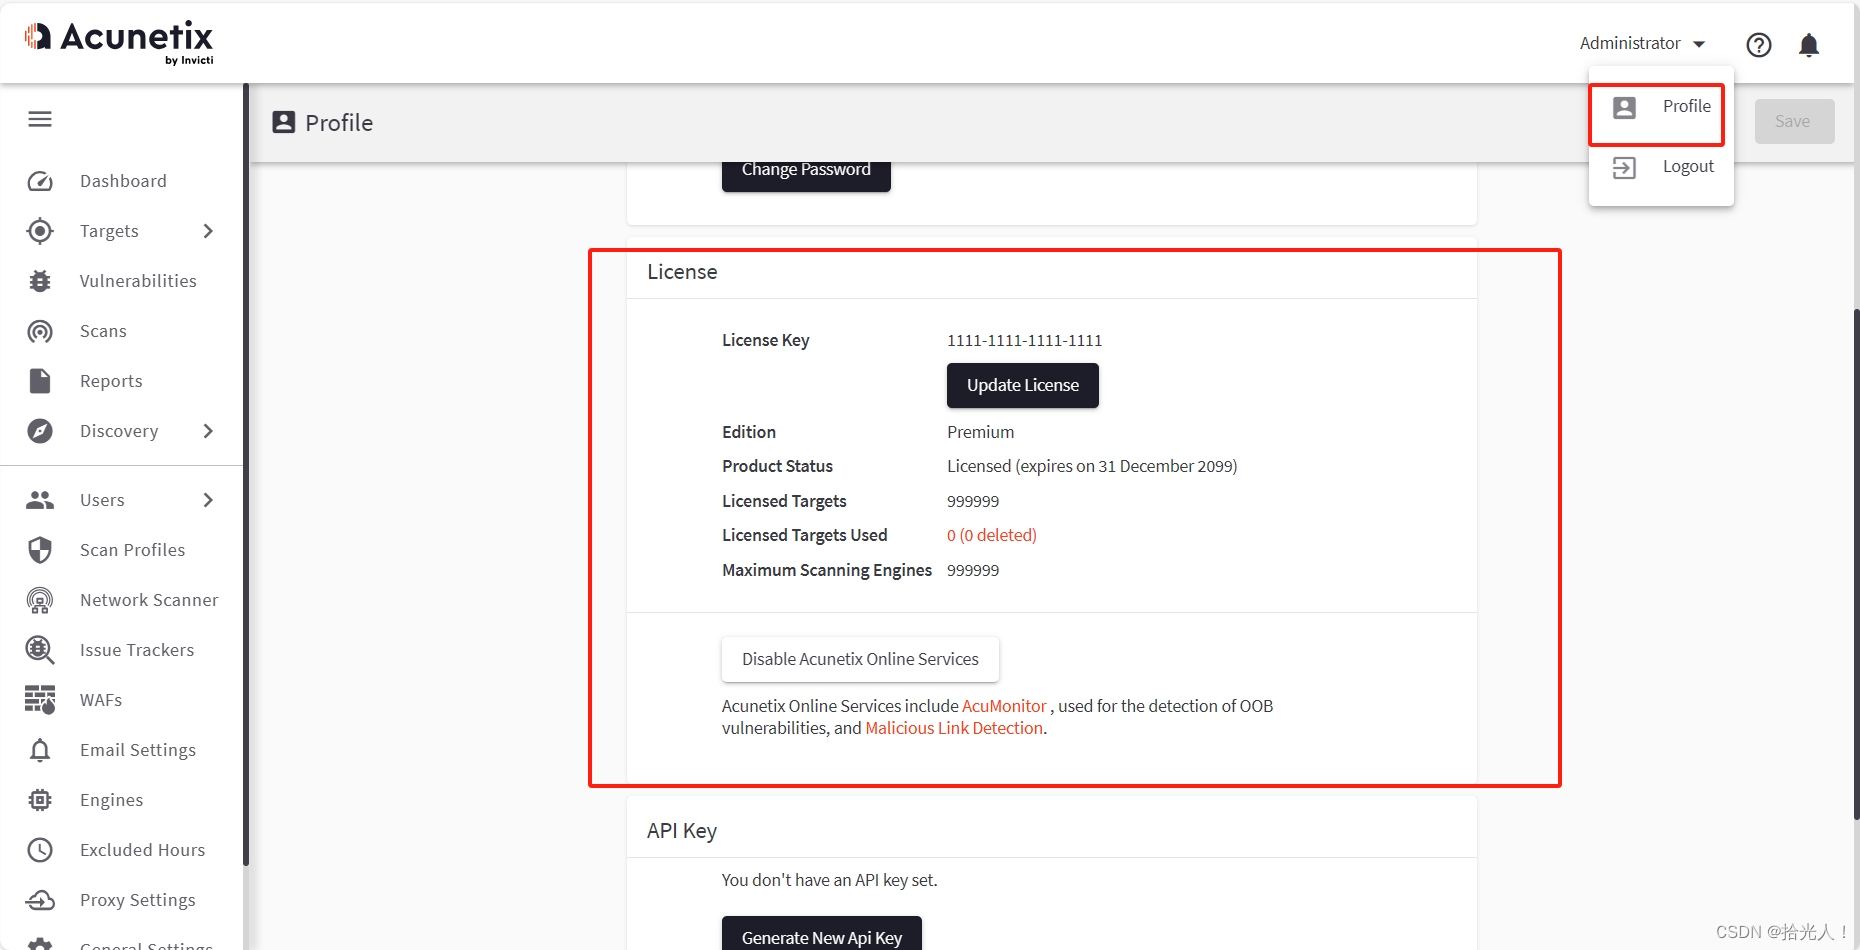Collapse sidebar with hamburger menu icon

(x=40, y=120)
